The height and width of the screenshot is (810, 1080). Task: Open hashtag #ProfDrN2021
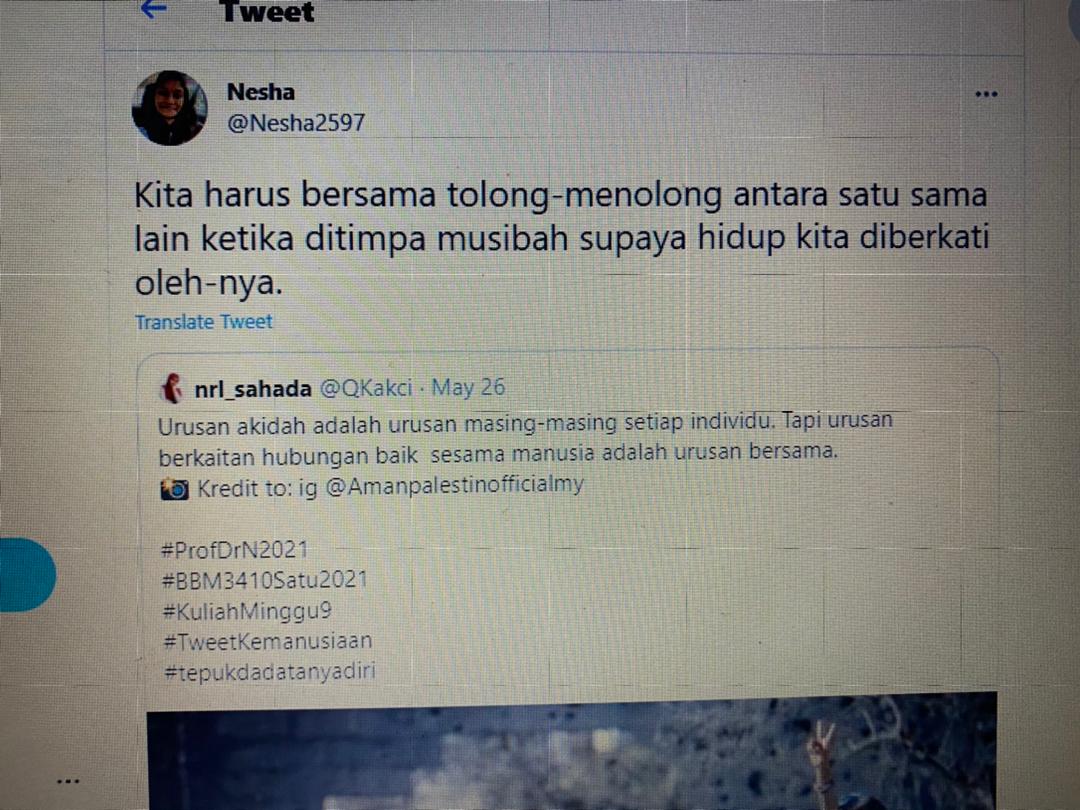[234, 550]
